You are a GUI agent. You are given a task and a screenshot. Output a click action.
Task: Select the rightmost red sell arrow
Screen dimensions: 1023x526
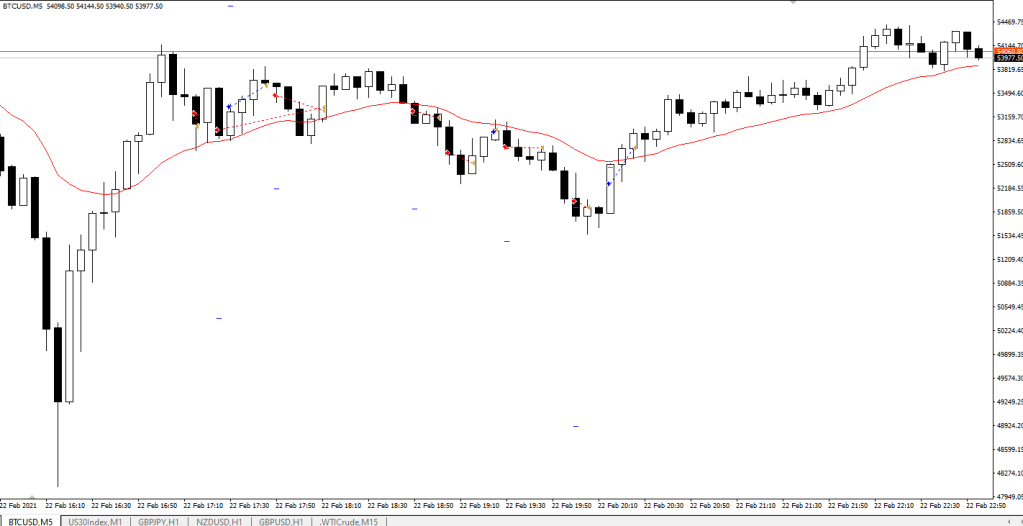575,201
